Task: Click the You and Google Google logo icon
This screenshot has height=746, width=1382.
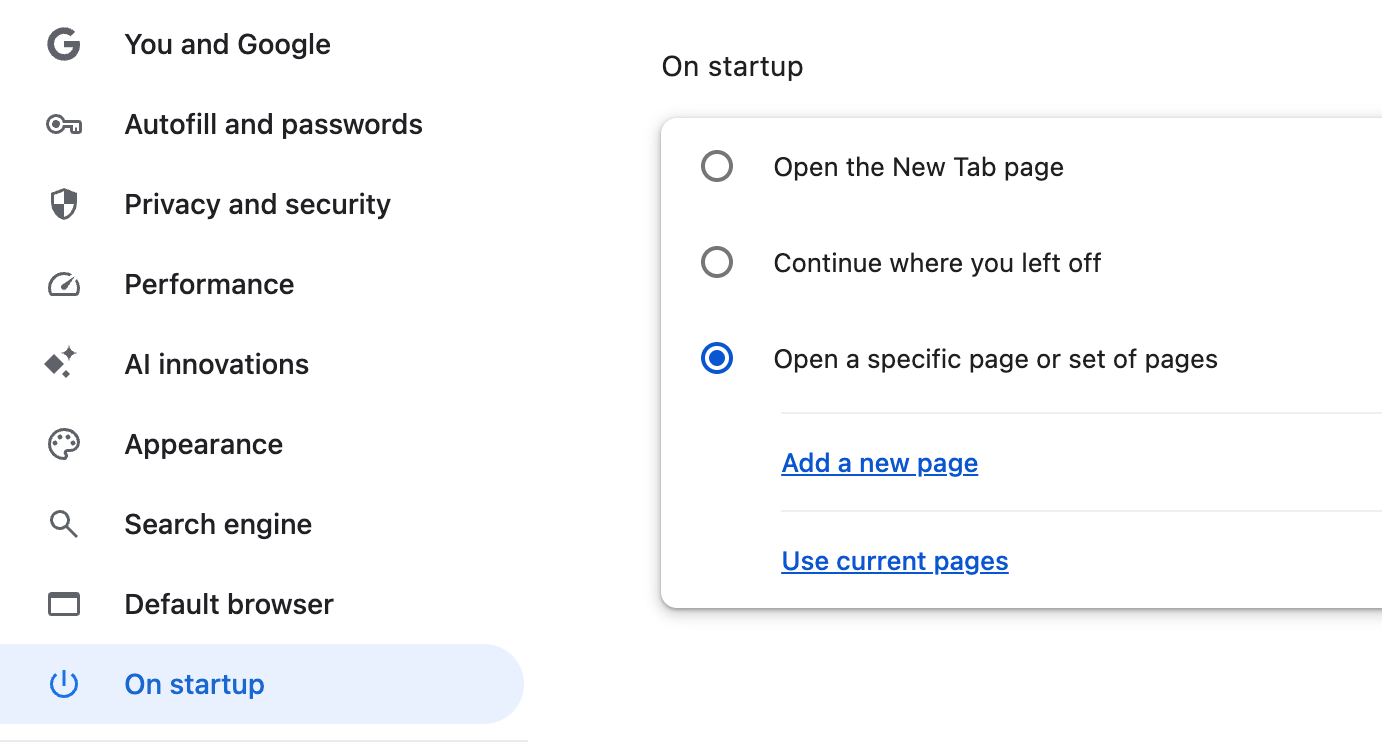Action: click(62, 44)
